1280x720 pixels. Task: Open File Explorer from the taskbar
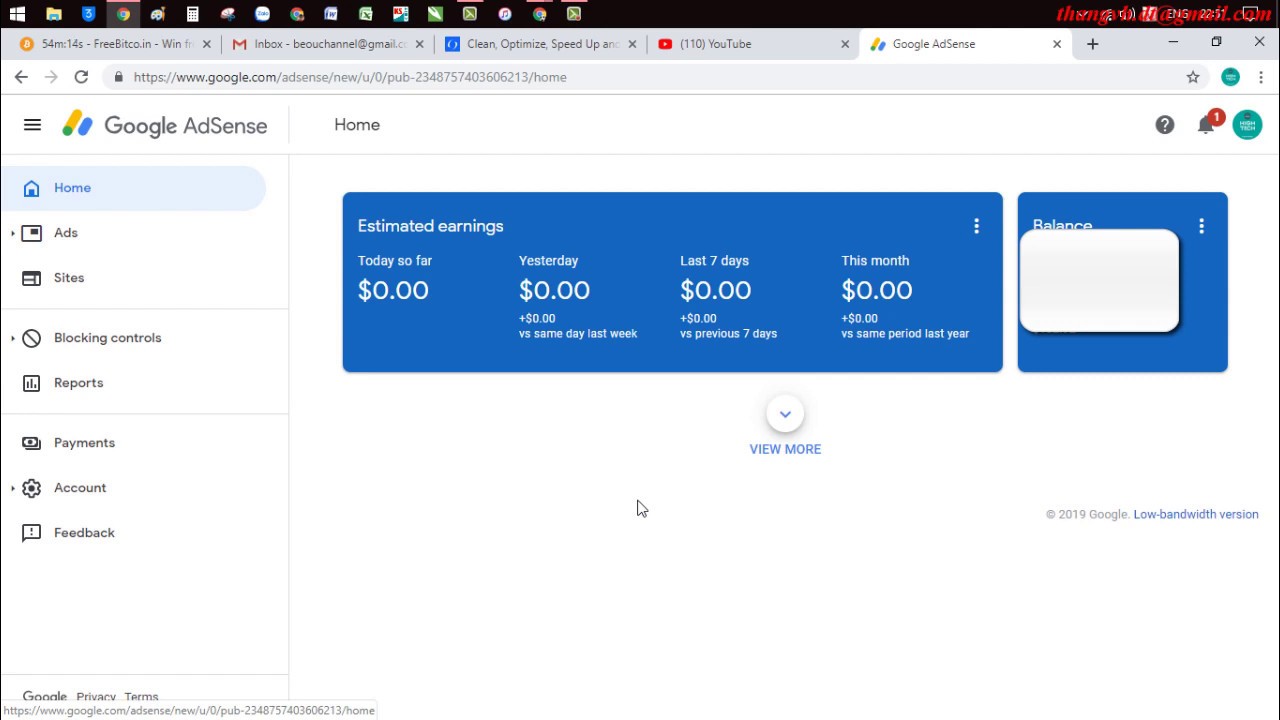[x=54, y=14]
